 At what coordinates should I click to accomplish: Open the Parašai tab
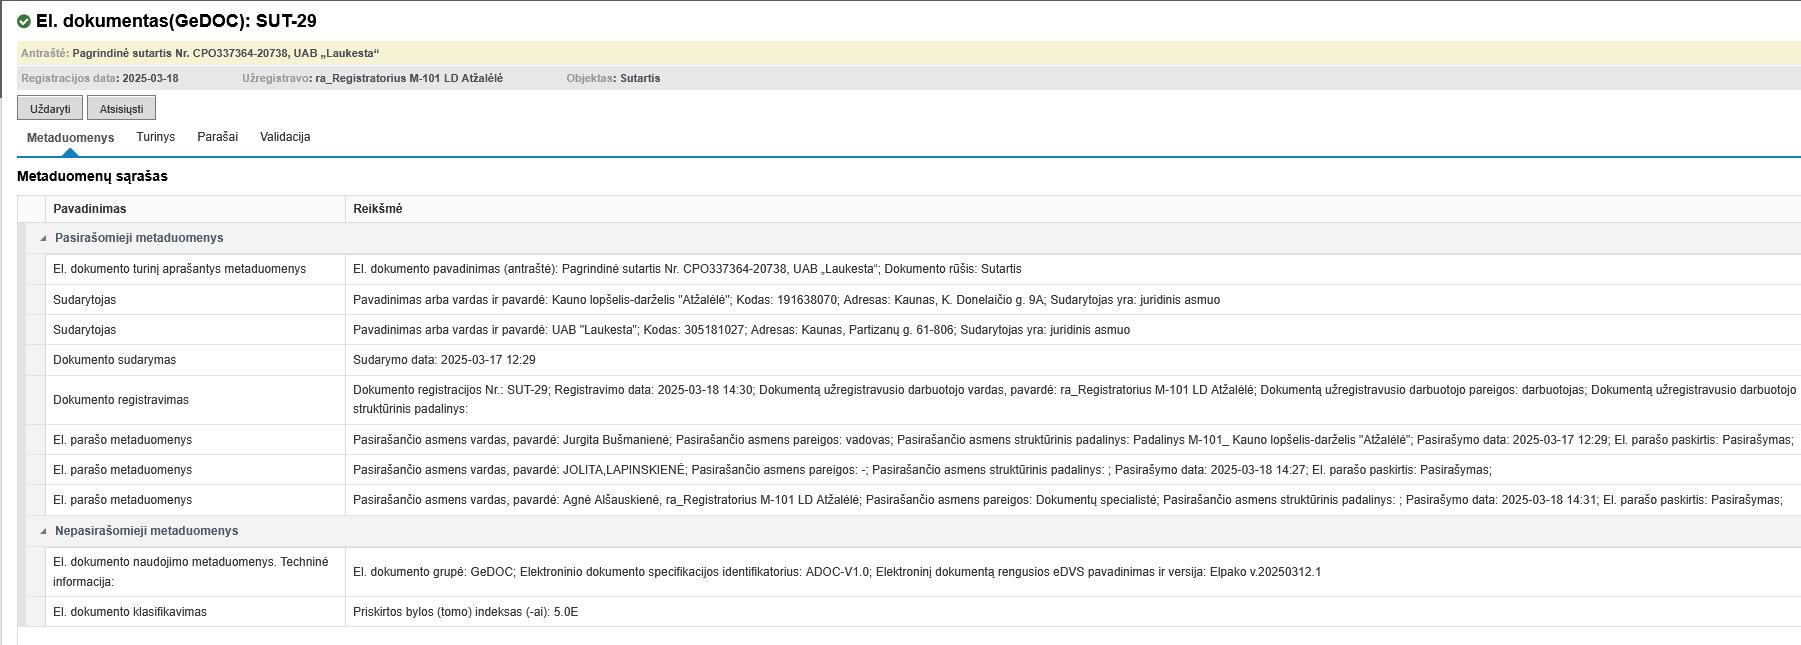click(217, 137)
